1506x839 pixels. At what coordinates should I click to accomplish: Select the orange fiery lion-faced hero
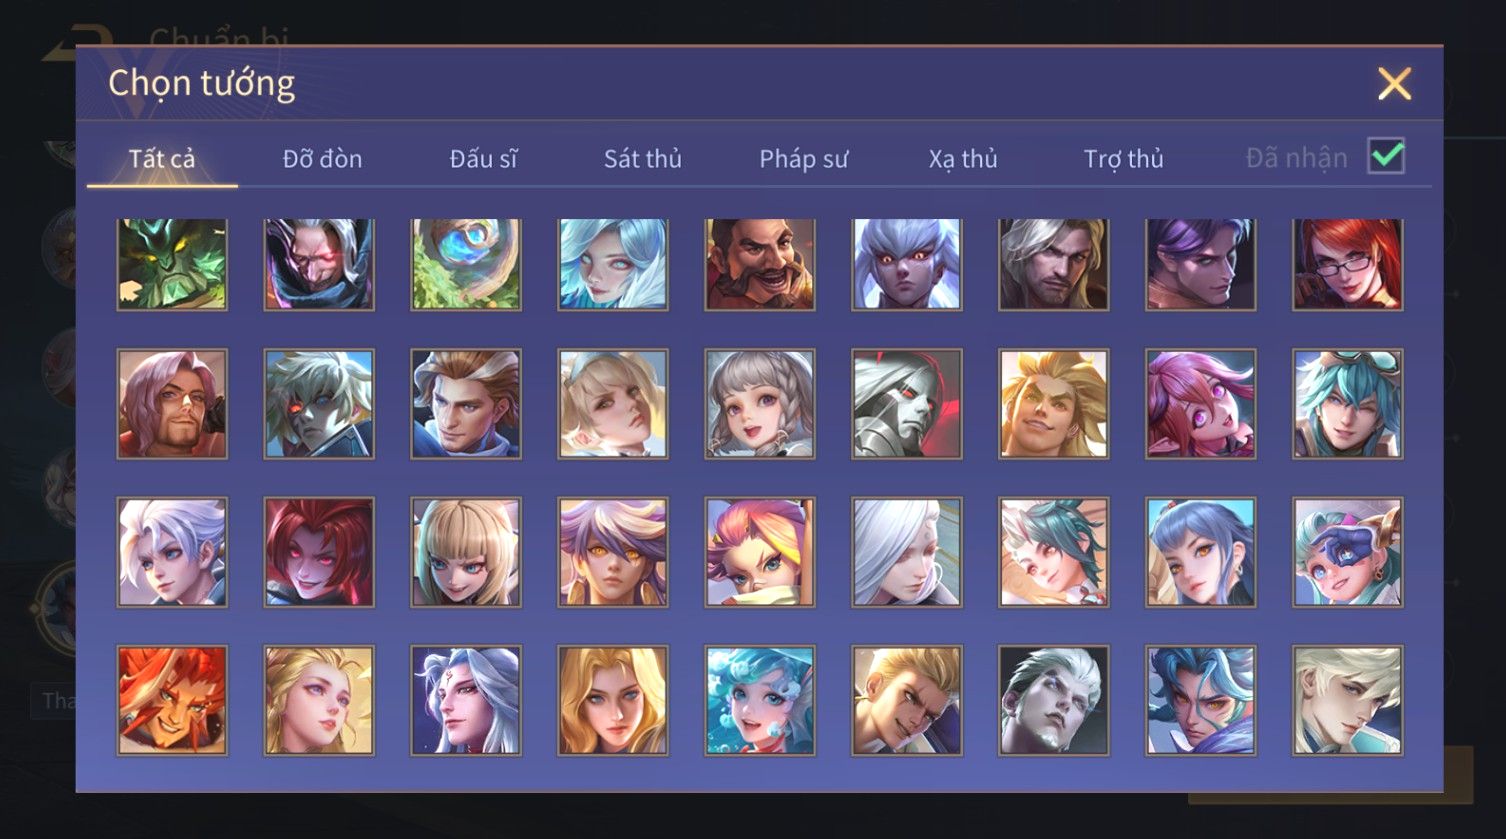172,700
